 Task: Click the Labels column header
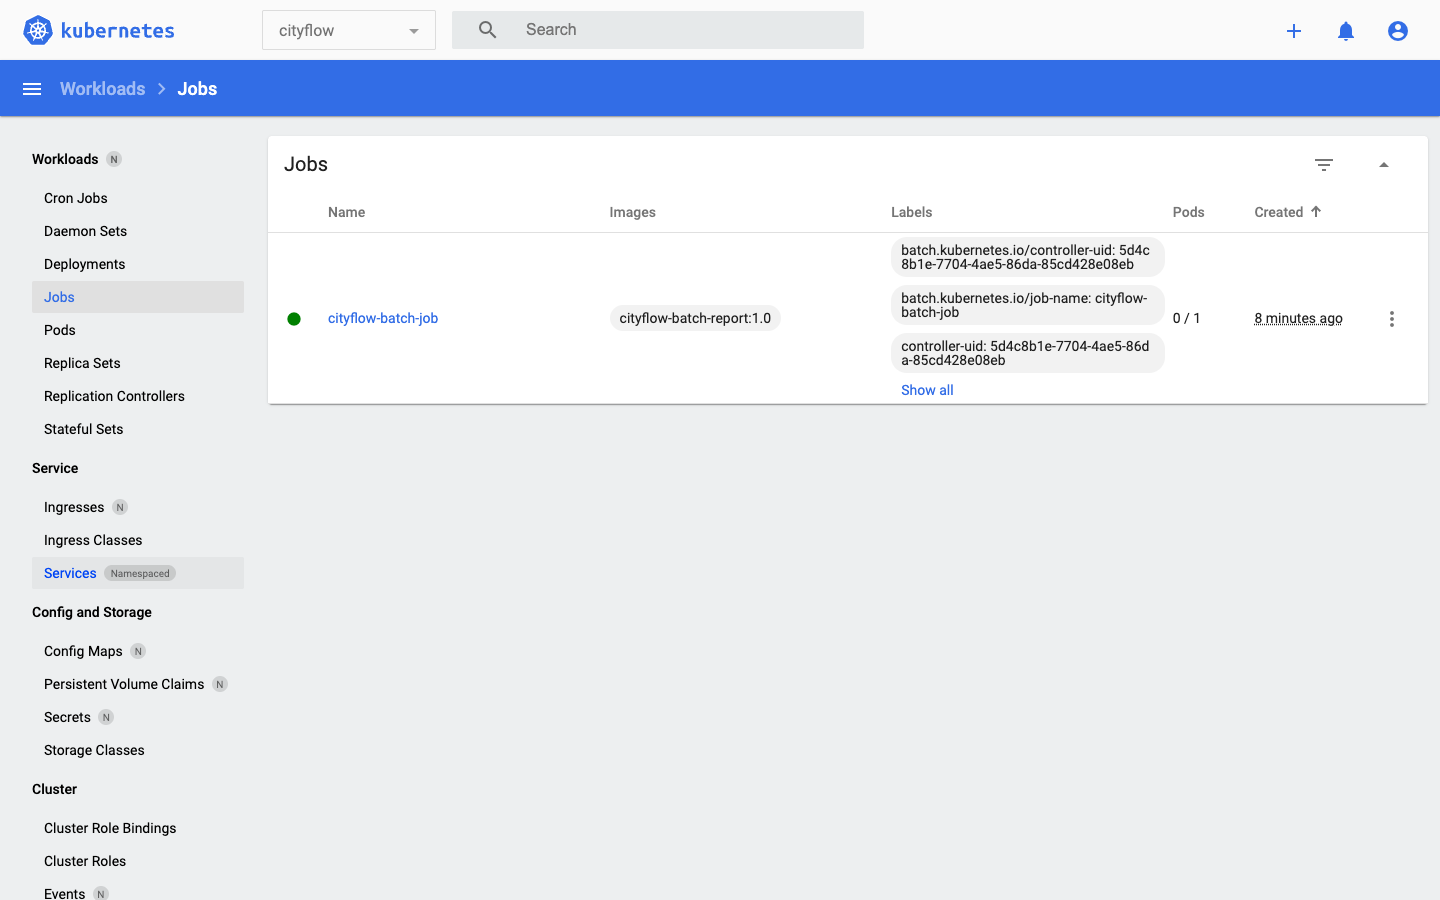(x=912, y=212)
